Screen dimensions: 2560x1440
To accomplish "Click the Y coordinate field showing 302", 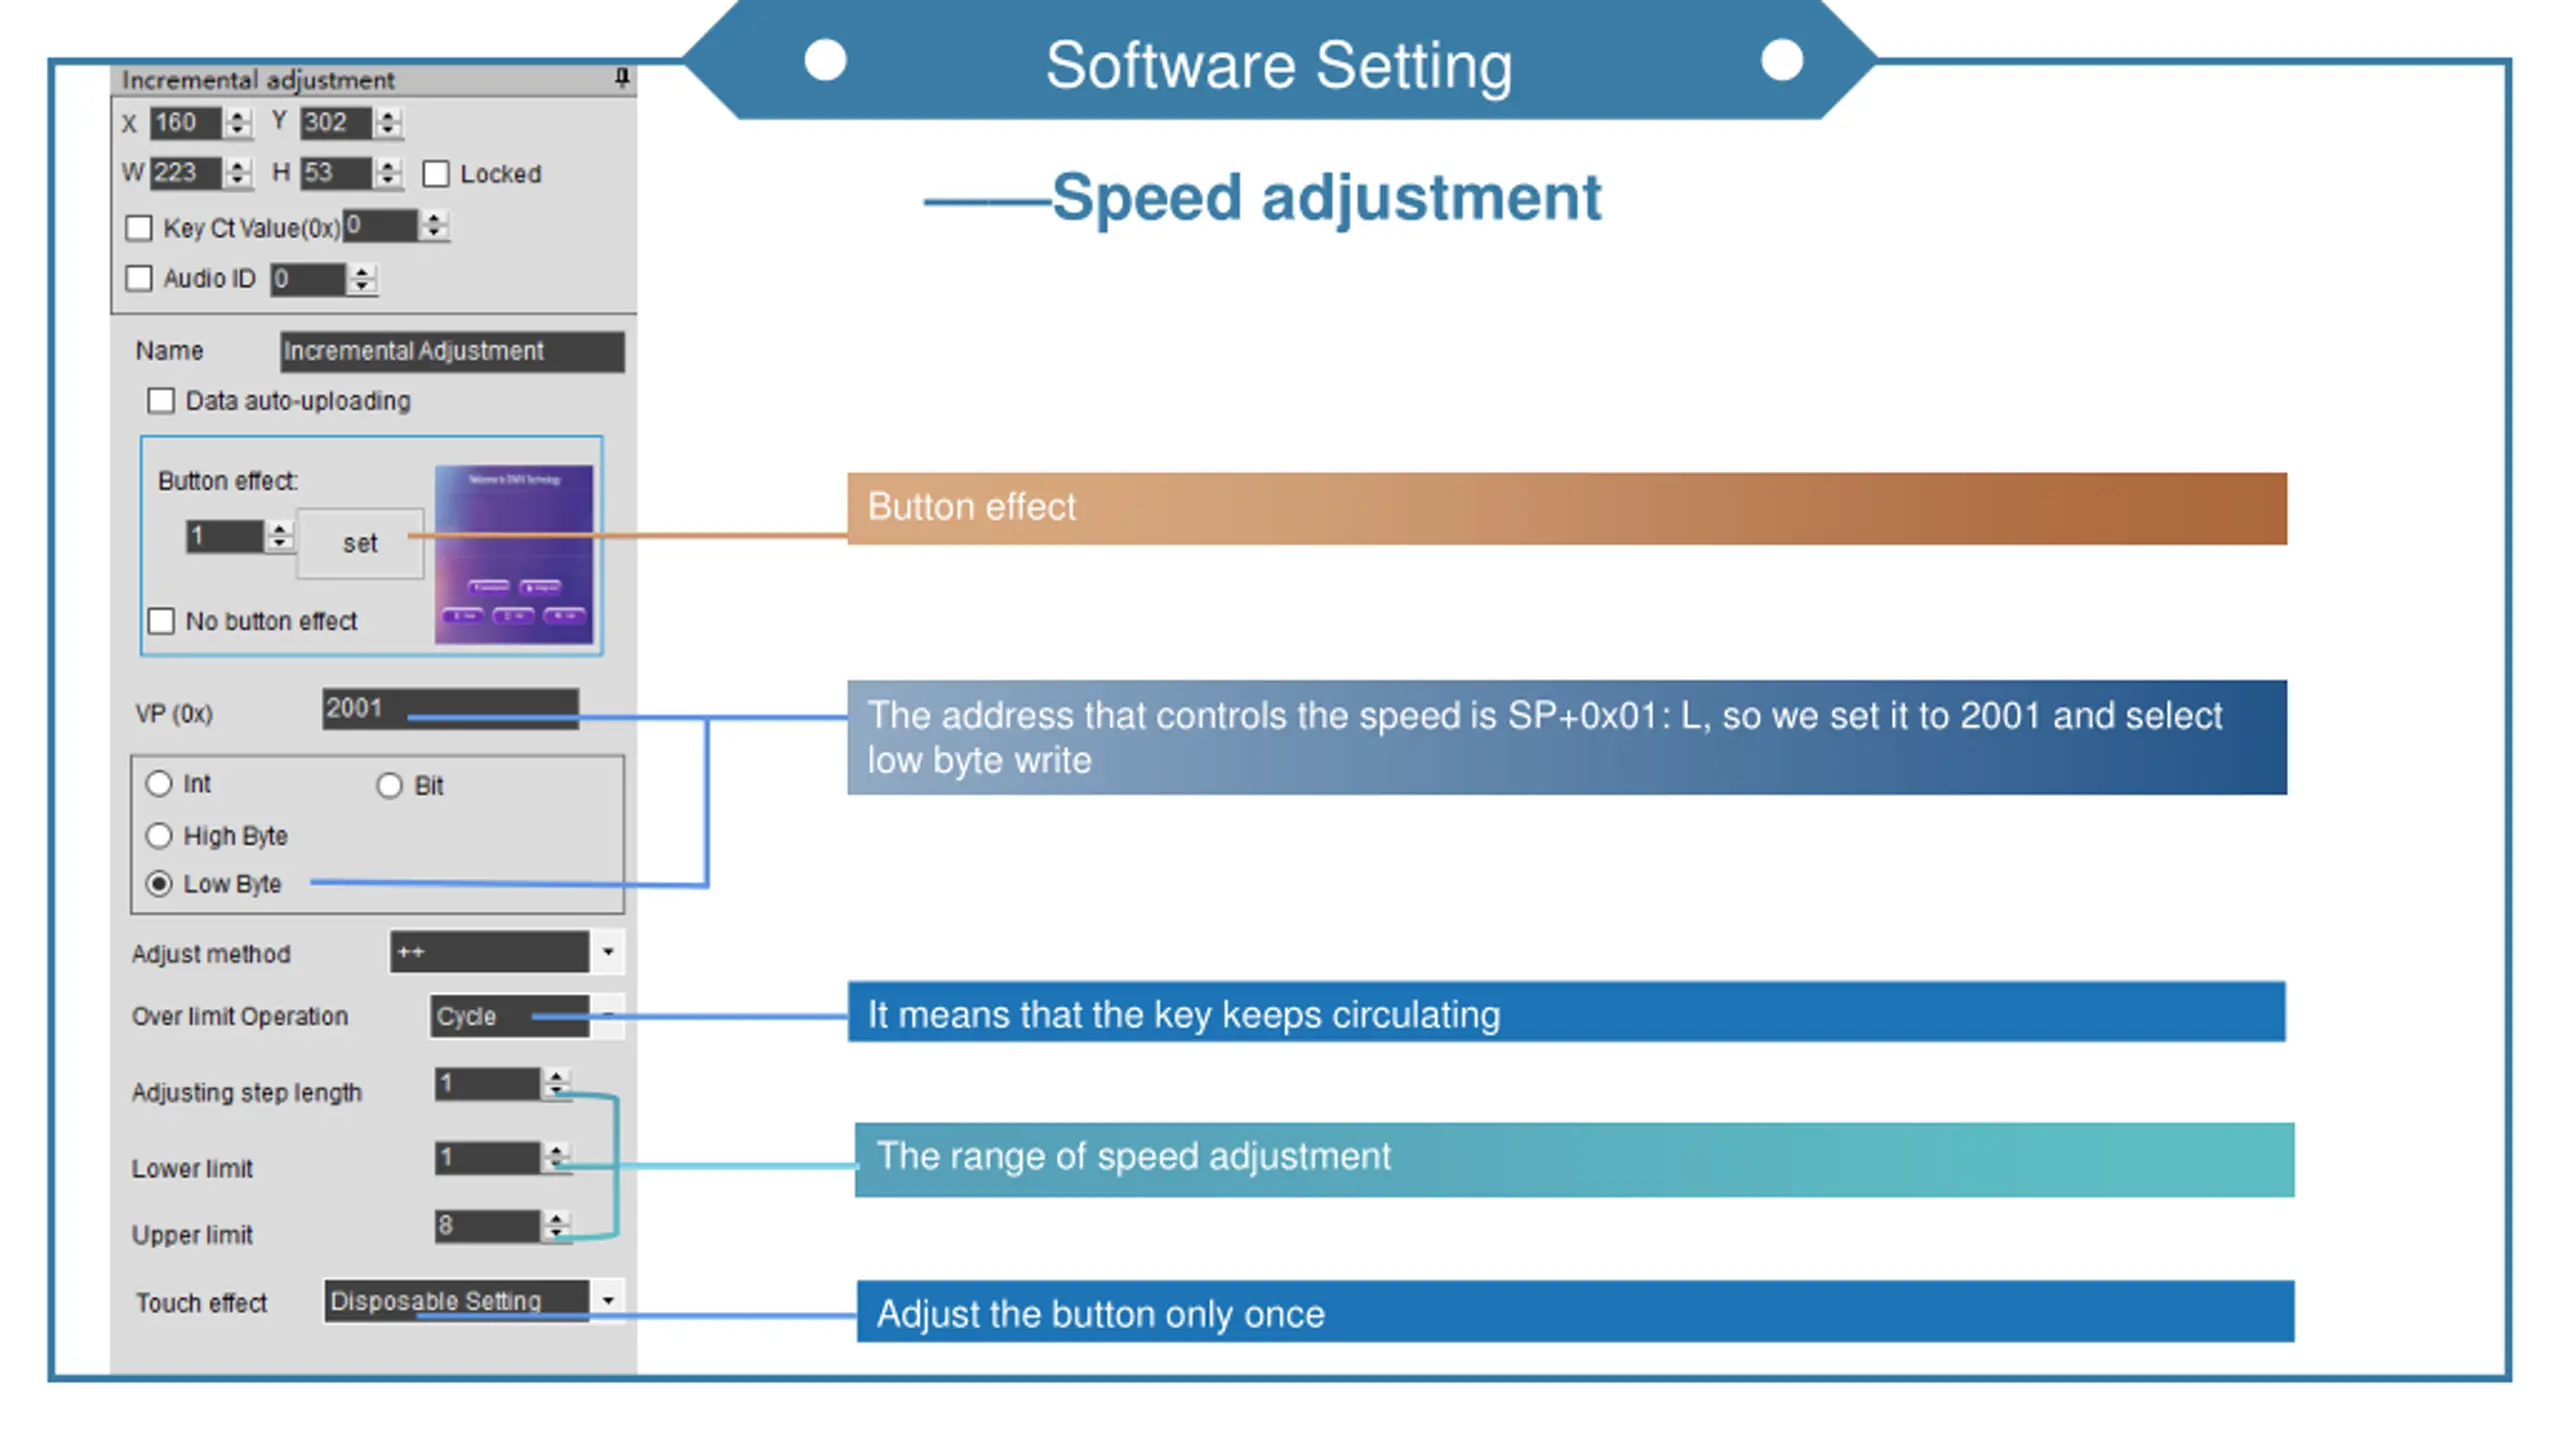I will [x=335, y=123].
